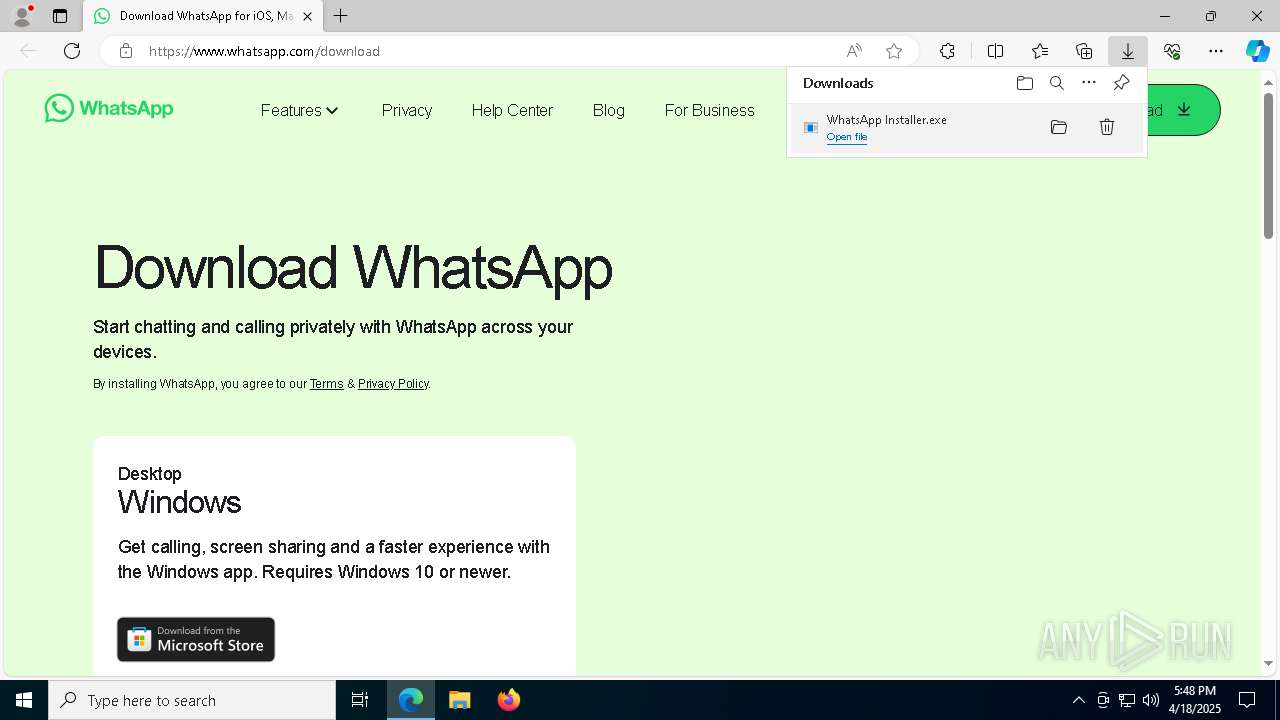The height and width of the screenshot is (720, 1280).
Task: Open clock showing 5:48 PM
Action: click(x=1195, y=700)
